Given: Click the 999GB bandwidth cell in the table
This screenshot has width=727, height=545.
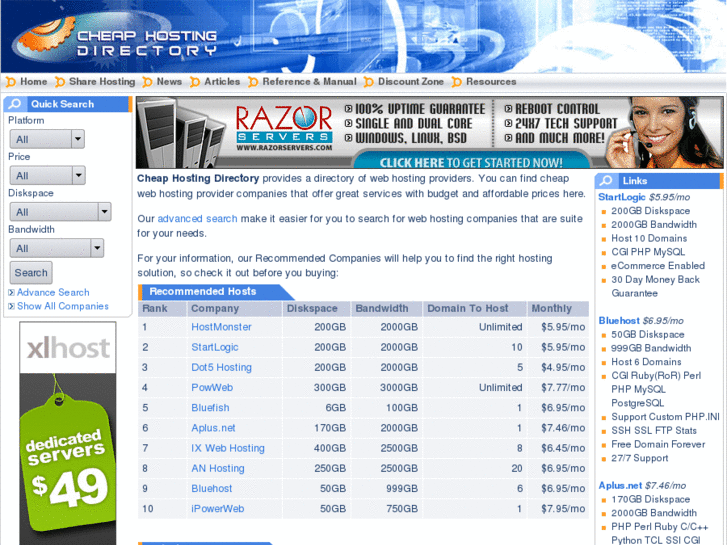Looking at the screenshot, I should tap(402, 488).
